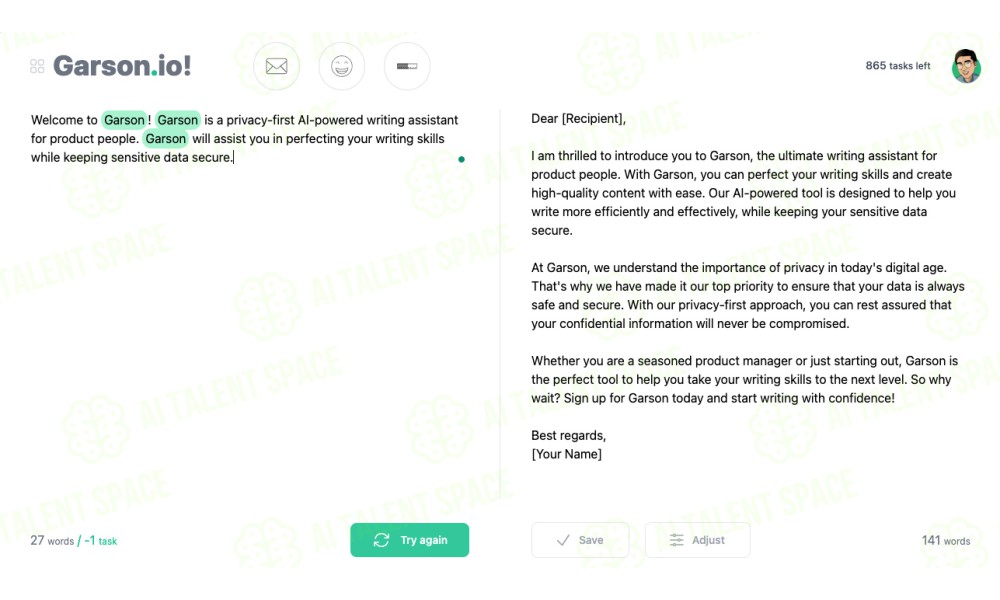Select the envelope email format icon

coord(276,66)
